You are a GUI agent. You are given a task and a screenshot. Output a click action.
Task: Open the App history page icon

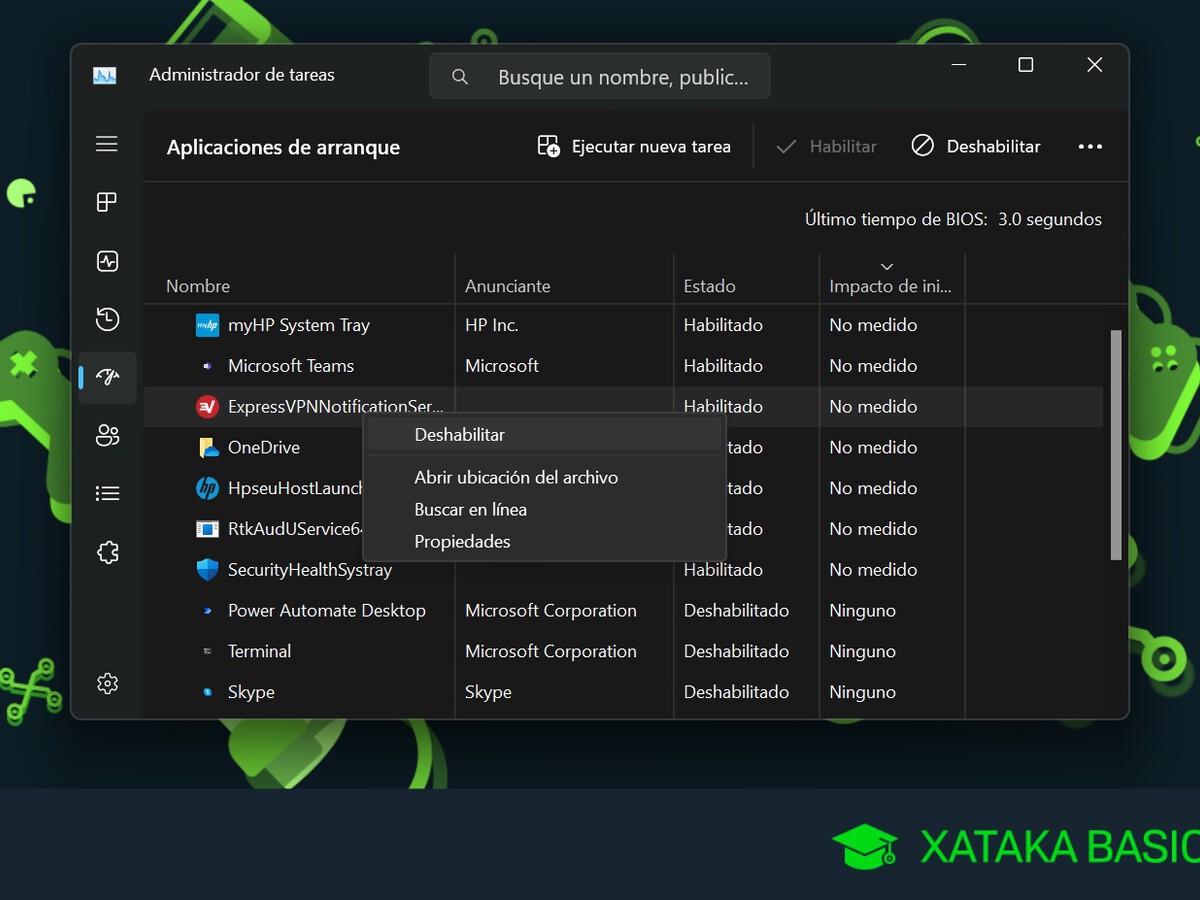coord(107,320)
